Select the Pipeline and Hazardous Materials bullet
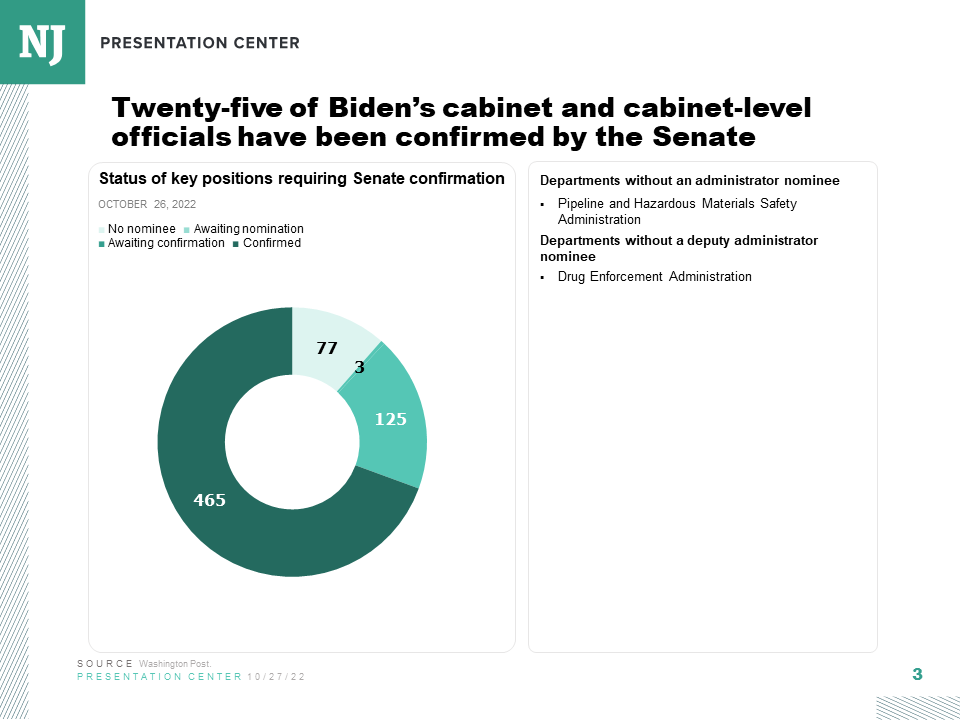 coord(677,211)
